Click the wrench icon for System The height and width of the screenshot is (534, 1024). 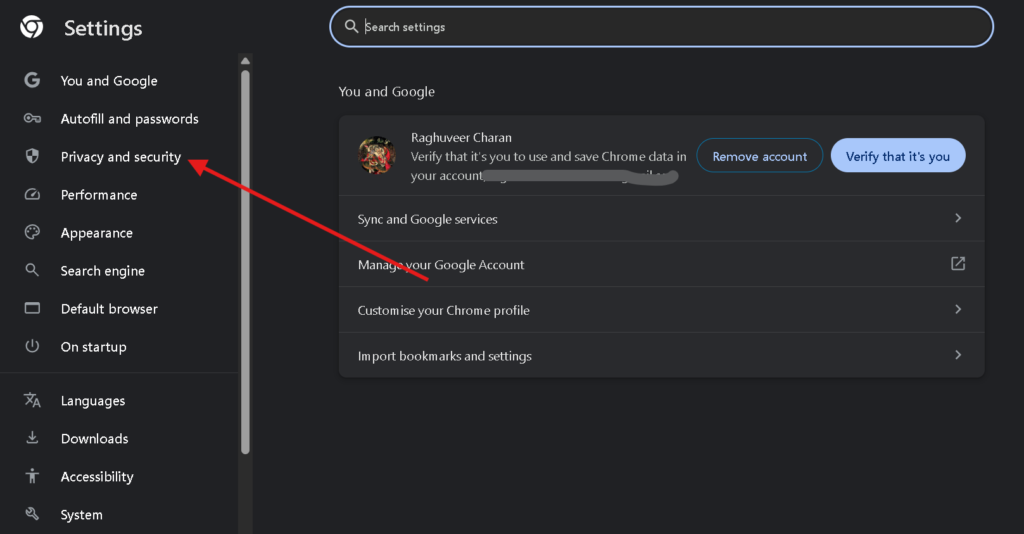[x=32, y=514]
